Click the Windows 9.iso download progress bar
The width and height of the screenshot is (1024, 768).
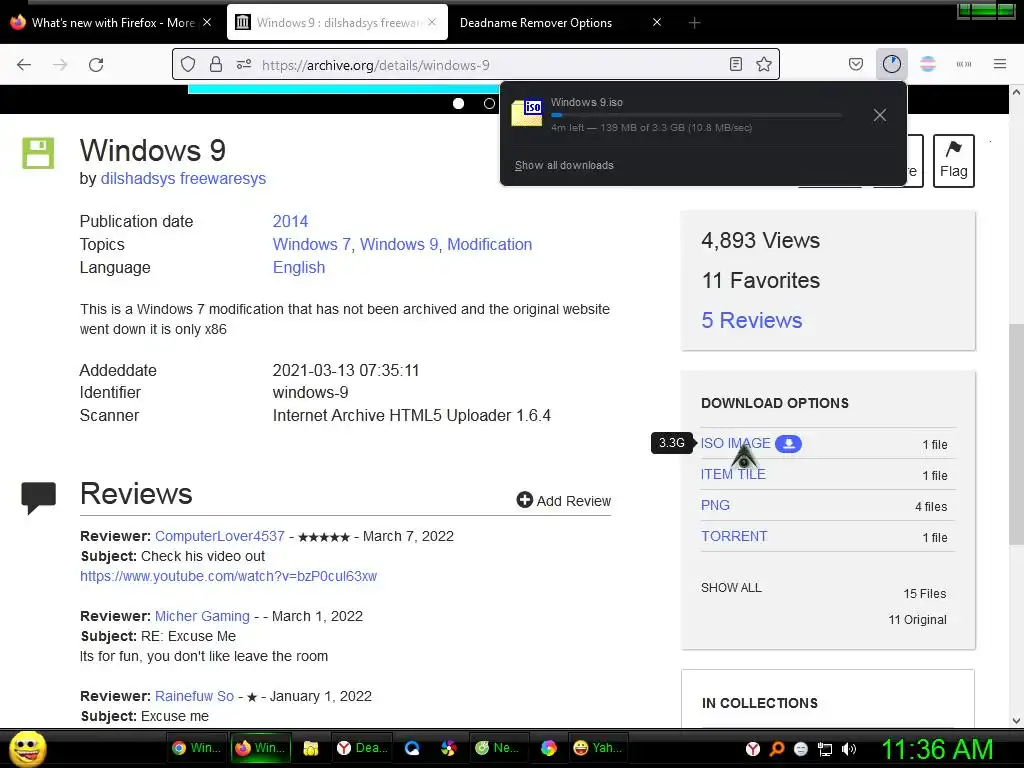(696, 115)
